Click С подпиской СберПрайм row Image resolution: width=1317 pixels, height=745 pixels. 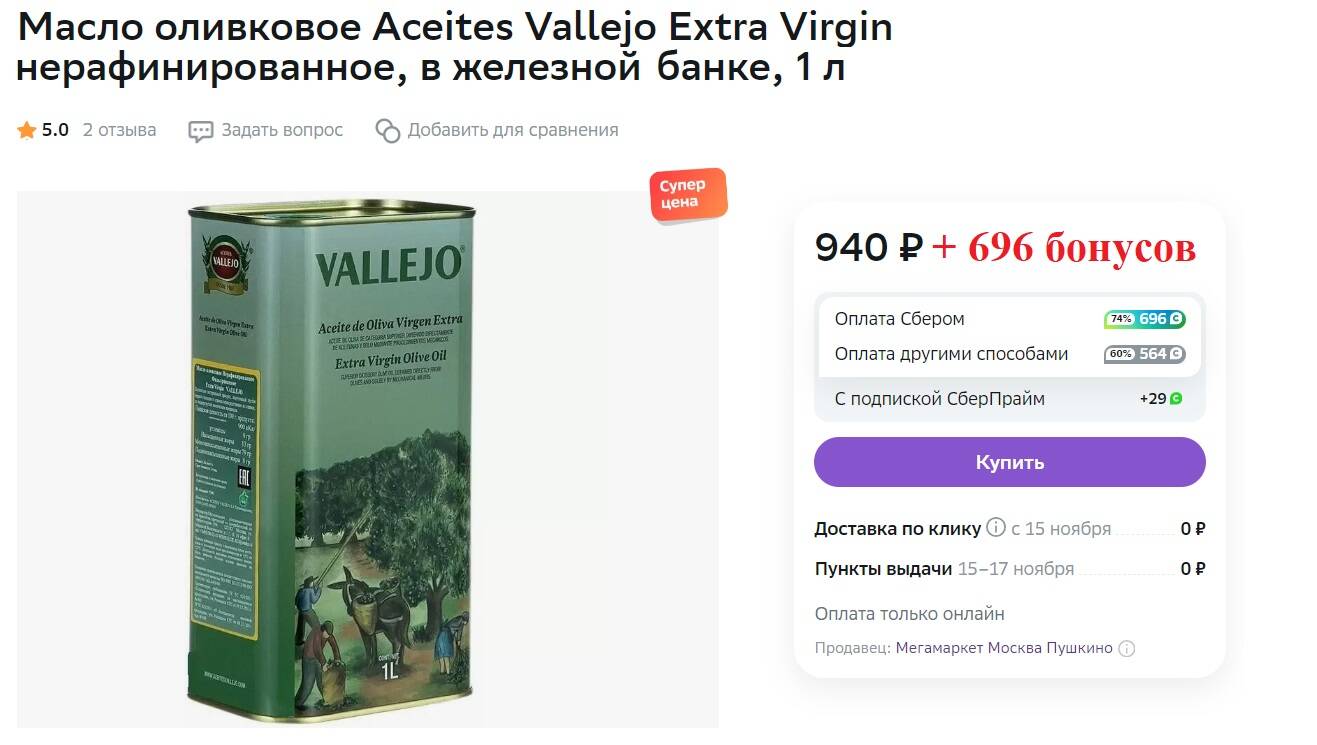coord(1010,399)
